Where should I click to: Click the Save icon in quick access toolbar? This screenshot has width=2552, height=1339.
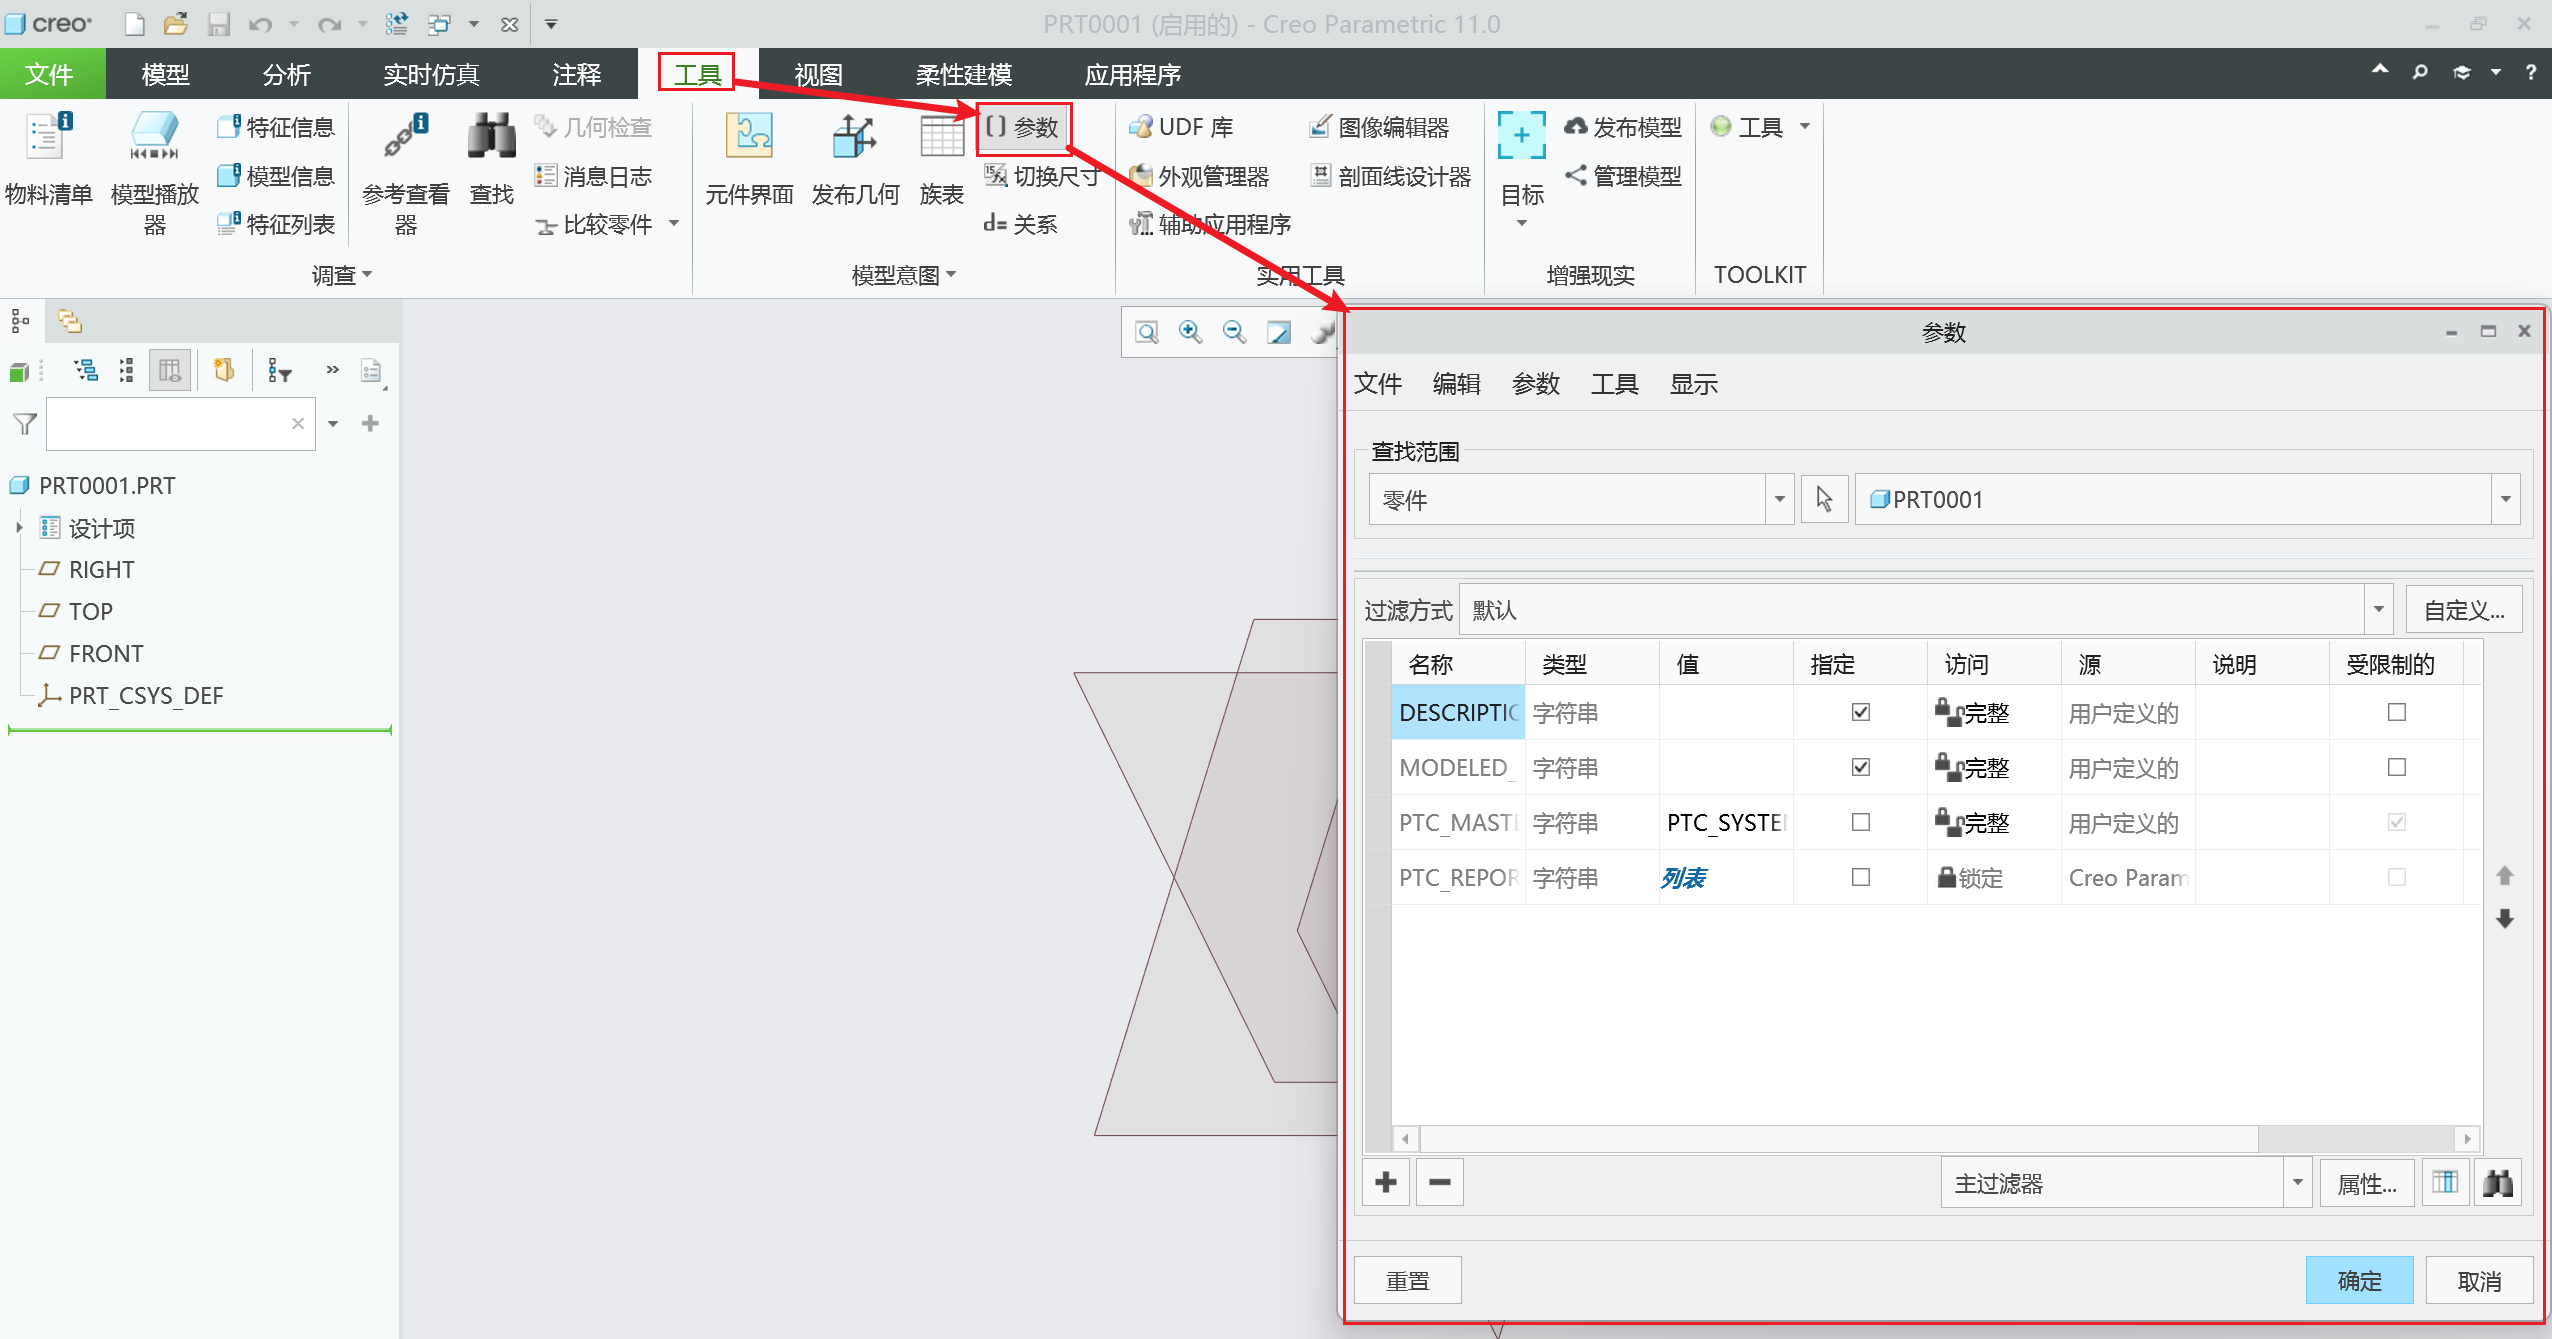click(219, 24)
